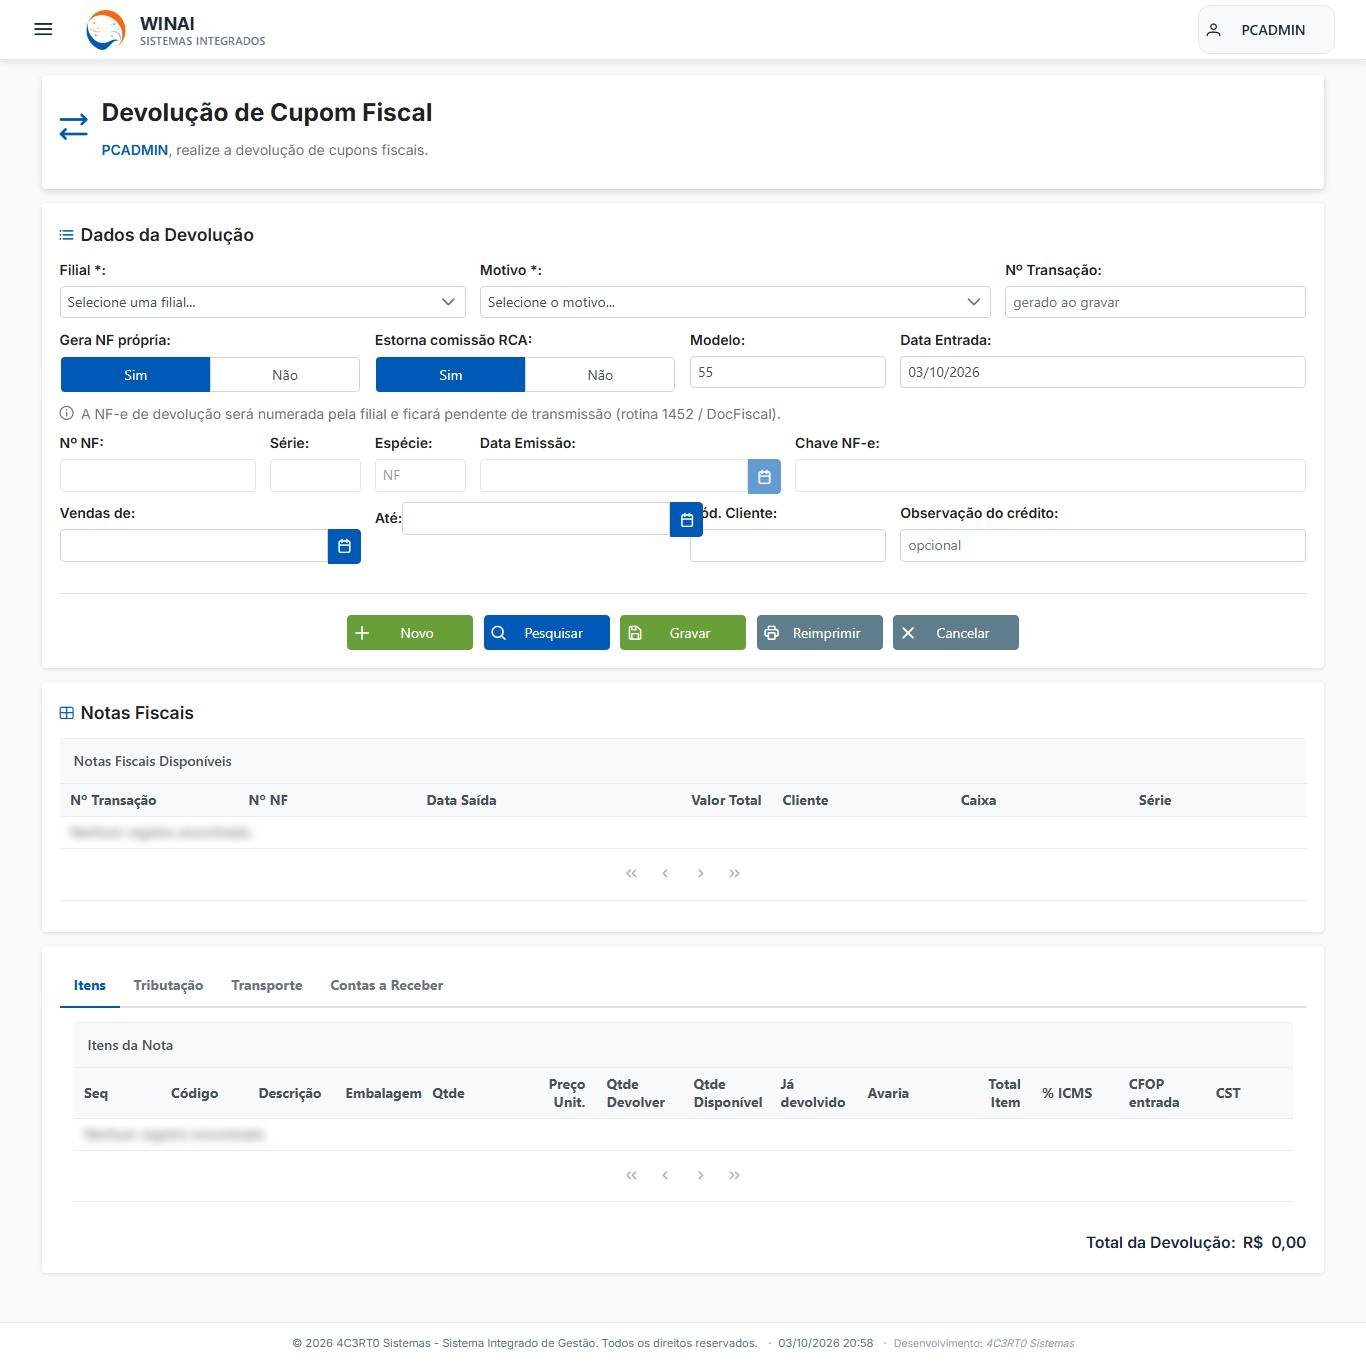Select Não for Gera NF própria

click(285, 375)
